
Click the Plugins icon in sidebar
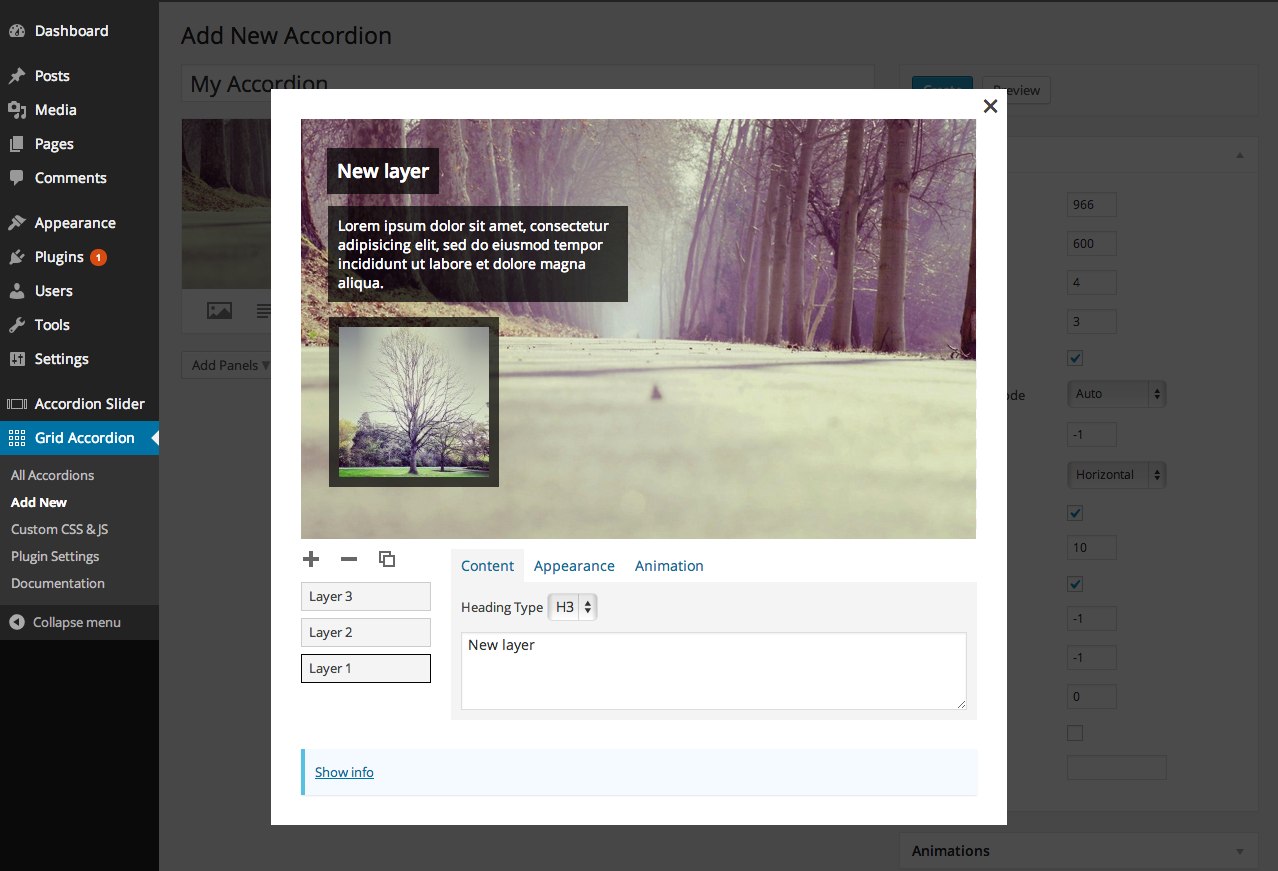coord(17,257)
